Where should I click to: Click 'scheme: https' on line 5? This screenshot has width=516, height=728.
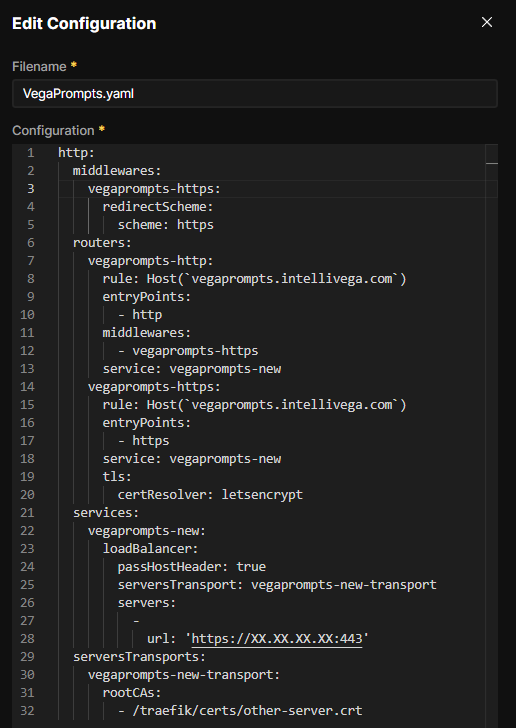pyautogui.click(x=165, y=225)
